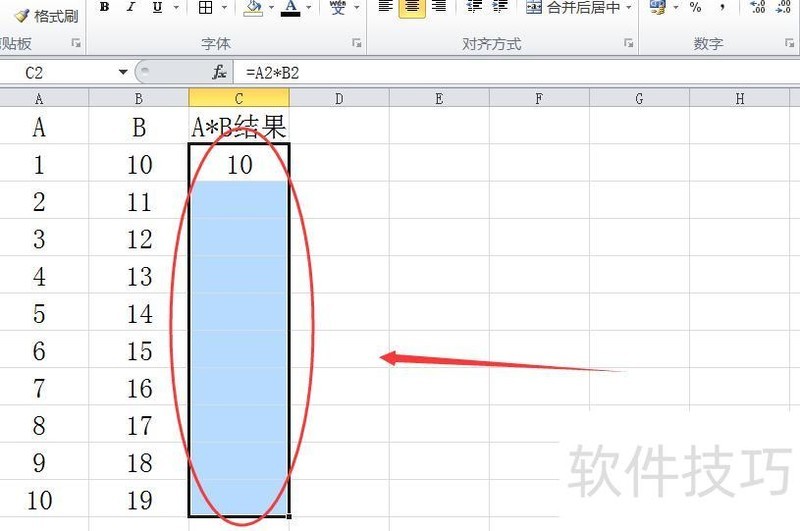The image size is (800, 531).
Task: Open font color dropdown arrow
Action: [309, 7]
